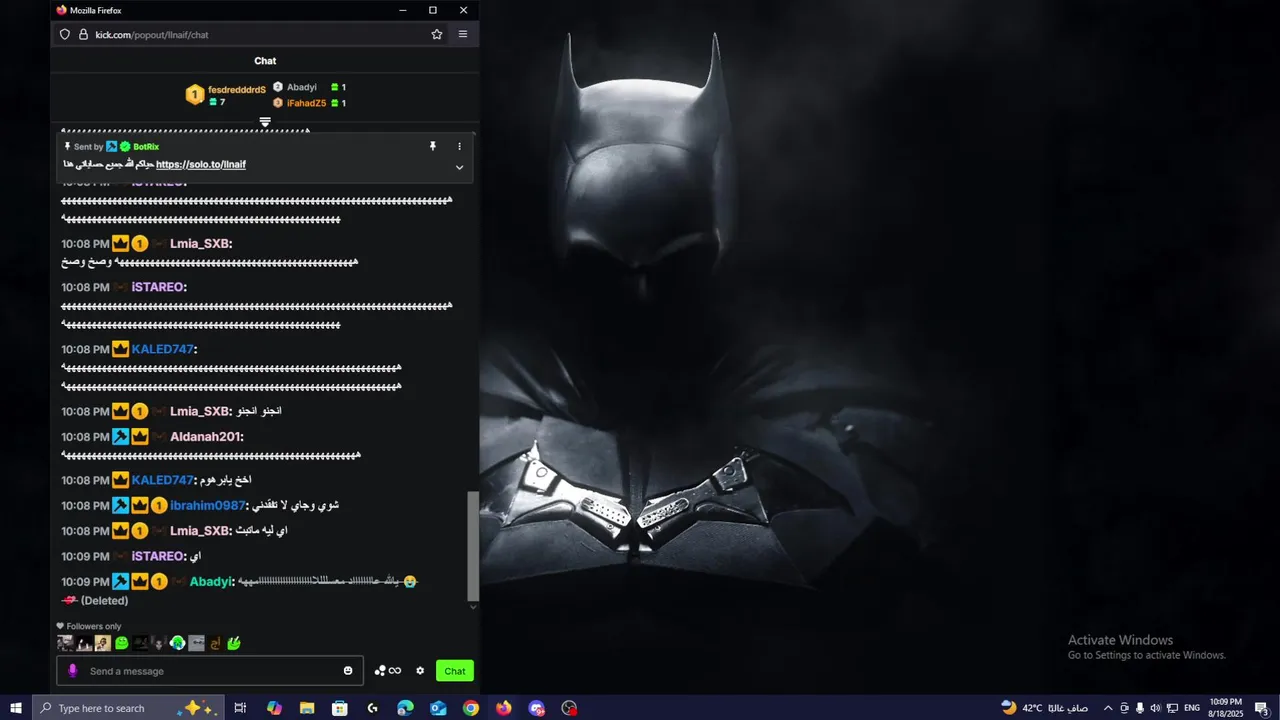The height and width of the screenshot is (720, 1280).
Task: Launch Copilot from taskbar
Action: pyautogui.click(x=274, y=708)
